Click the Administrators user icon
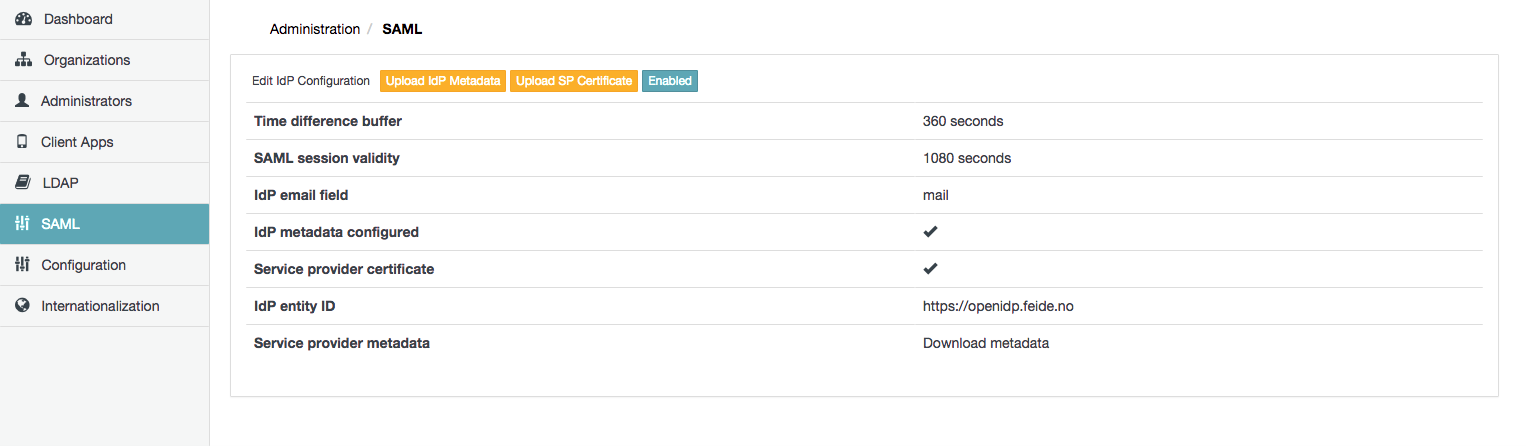Image resolution: width=1534 pixels, height=446 pixels. 22,101
